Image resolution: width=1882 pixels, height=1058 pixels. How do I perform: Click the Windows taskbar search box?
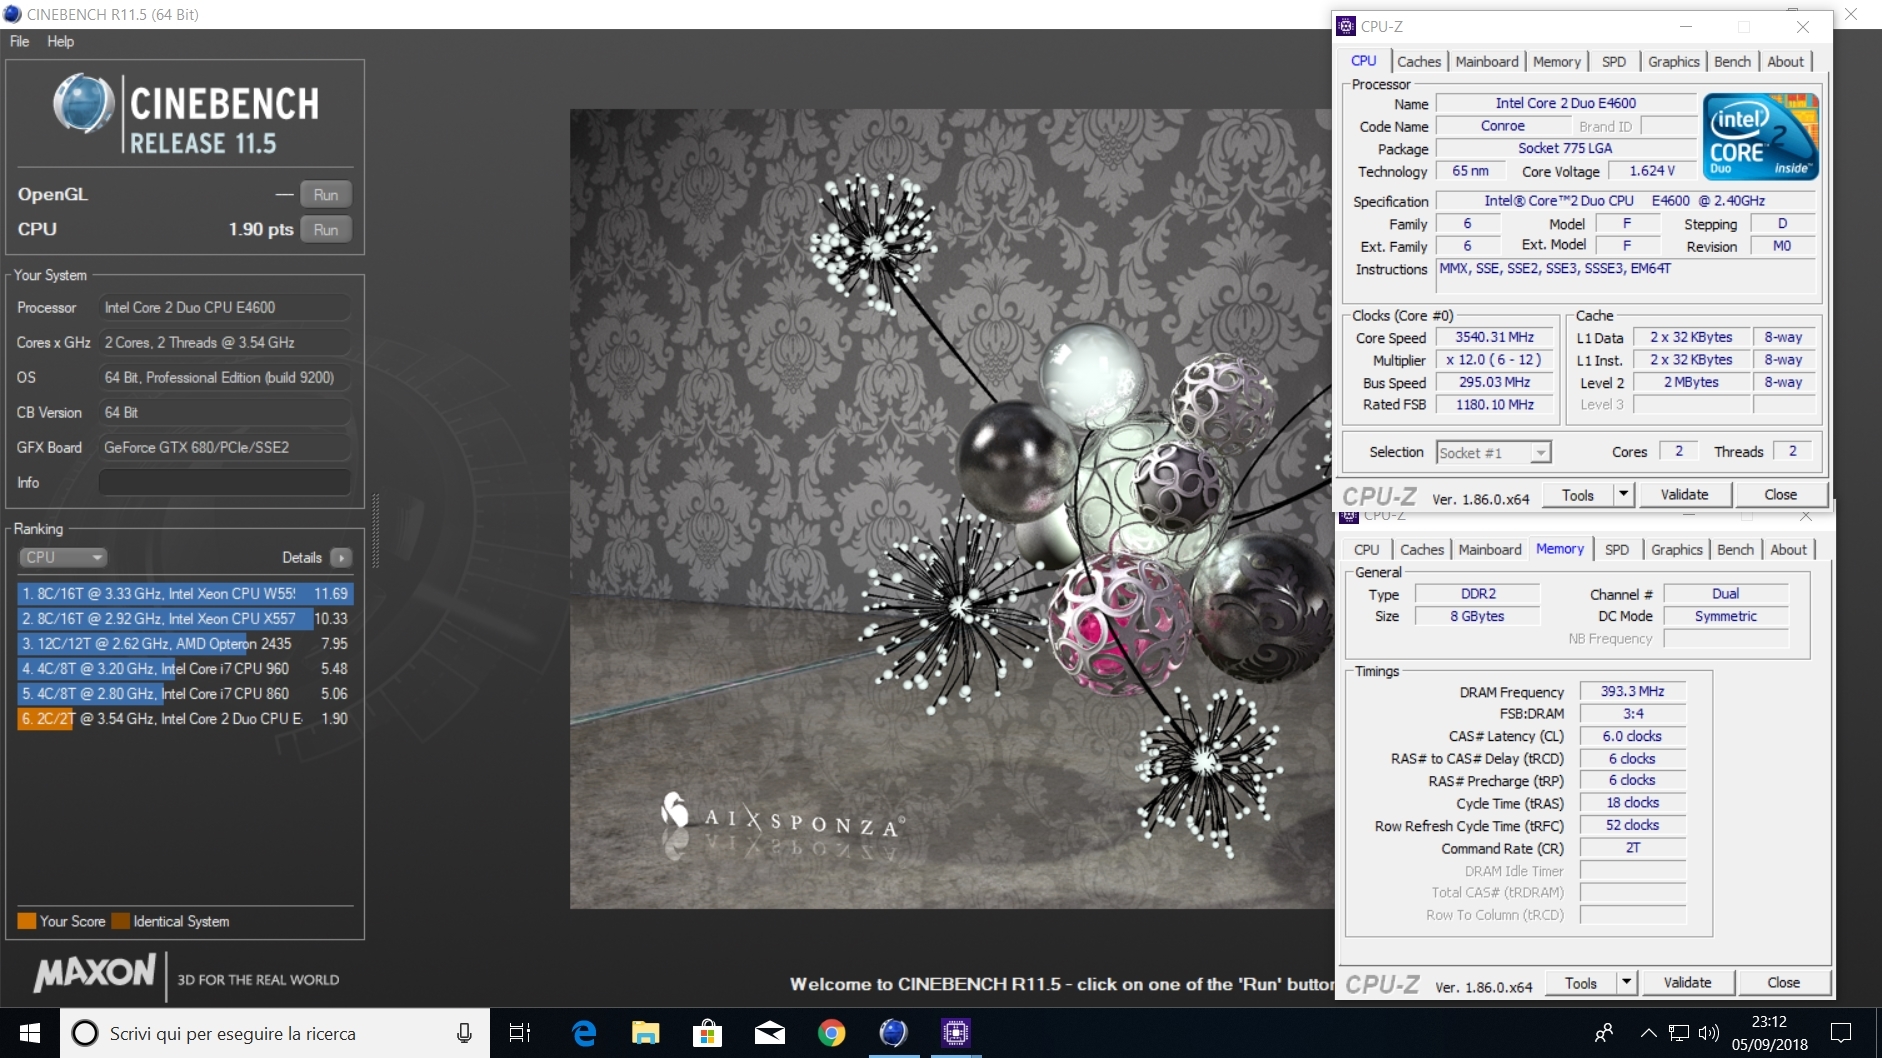tap(275, 1033)
